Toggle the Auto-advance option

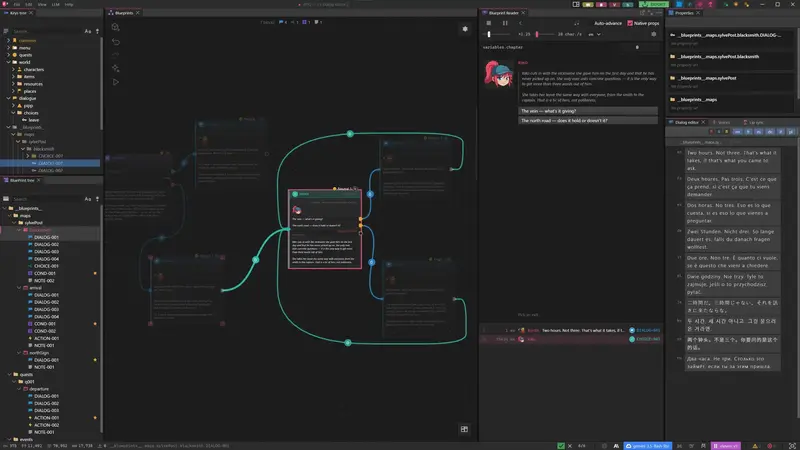click(x=608, y=23)
